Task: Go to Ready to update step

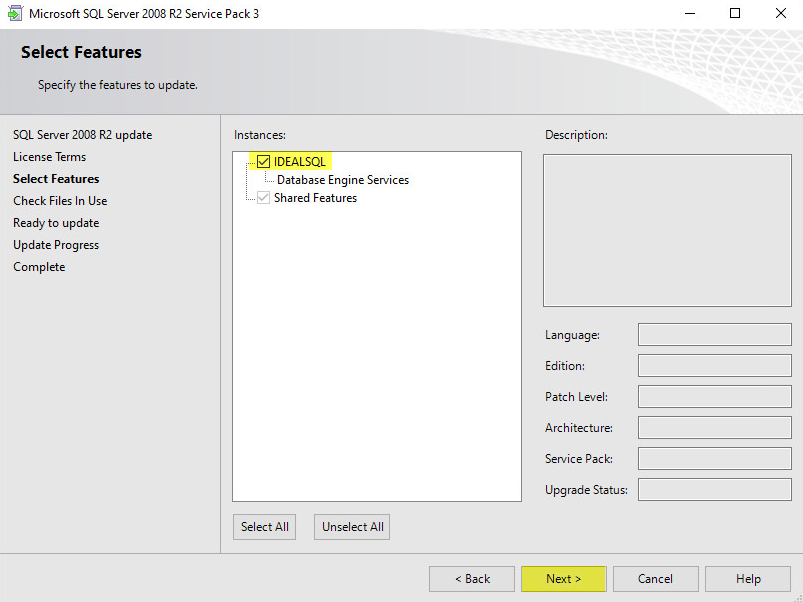Action: tap(56, 223)
